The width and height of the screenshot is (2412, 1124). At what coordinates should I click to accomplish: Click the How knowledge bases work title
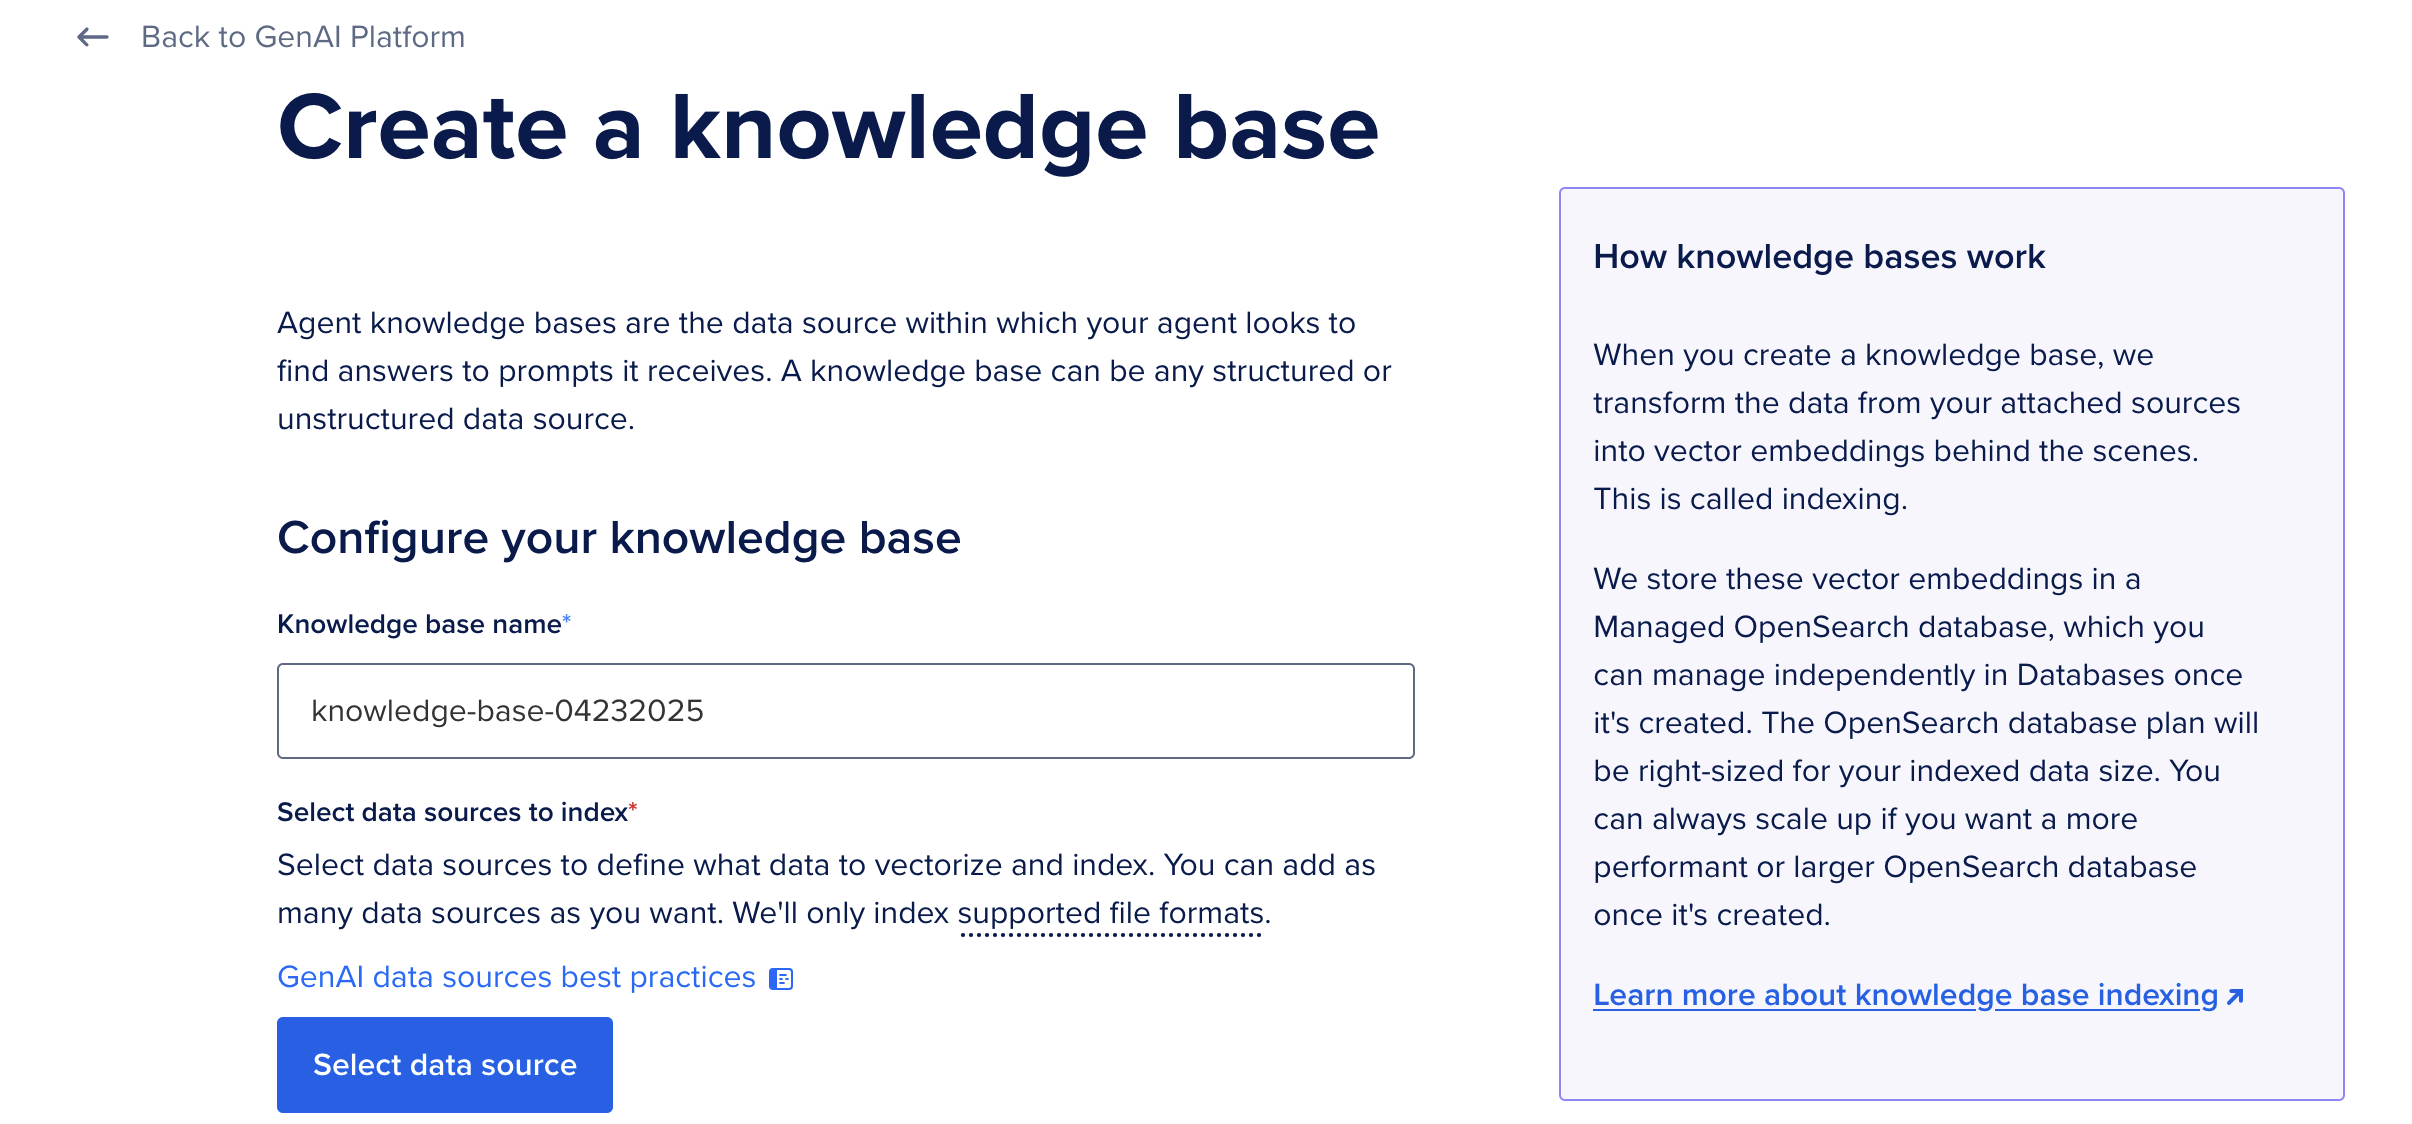(1818, 257)
